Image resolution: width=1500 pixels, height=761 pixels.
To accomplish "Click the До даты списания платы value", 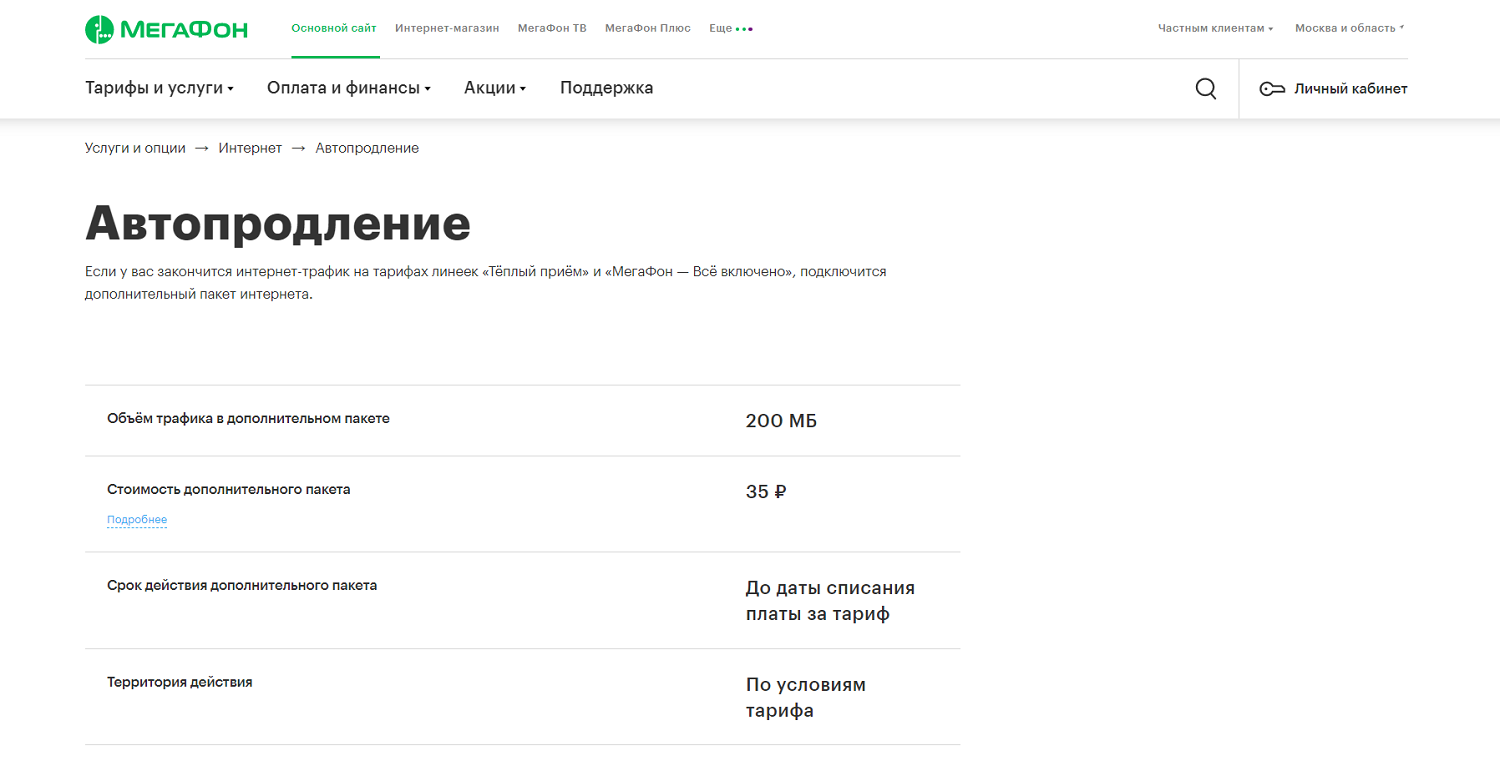I will pyautogui.click(x=830, y=601).
